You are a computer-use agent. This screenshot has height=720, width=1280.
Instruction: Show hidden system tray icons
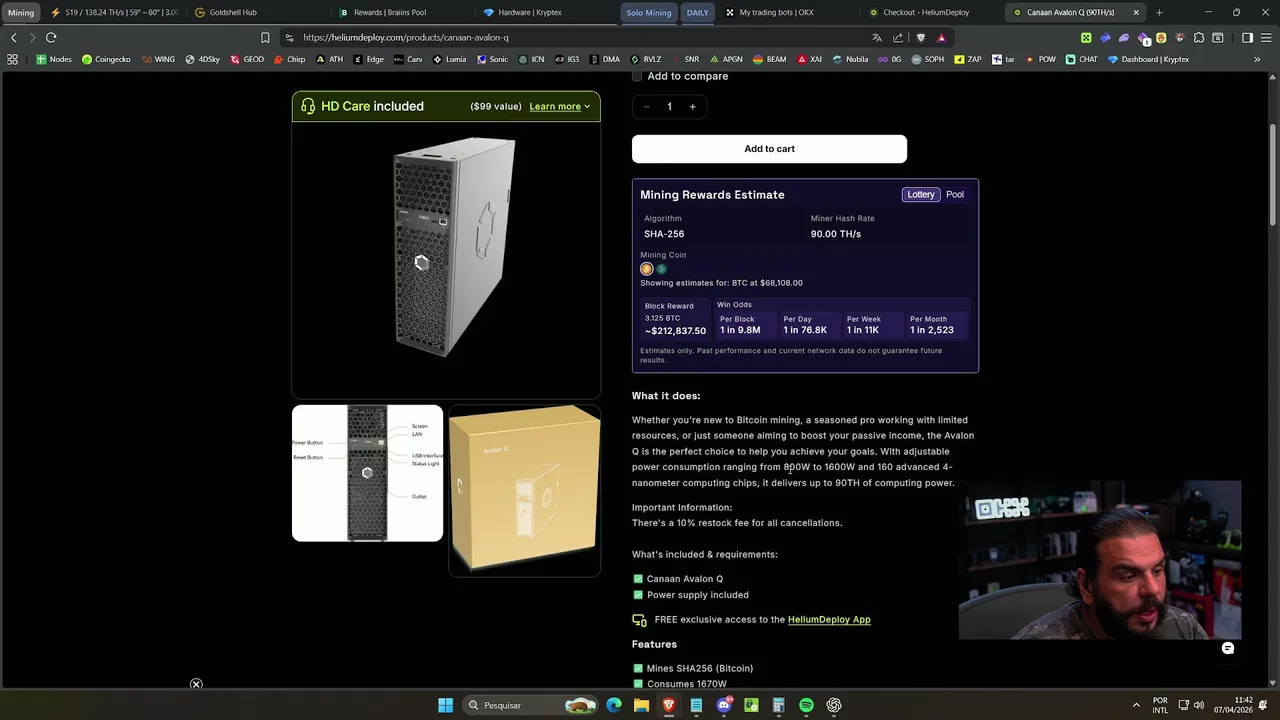point(1136,705)
